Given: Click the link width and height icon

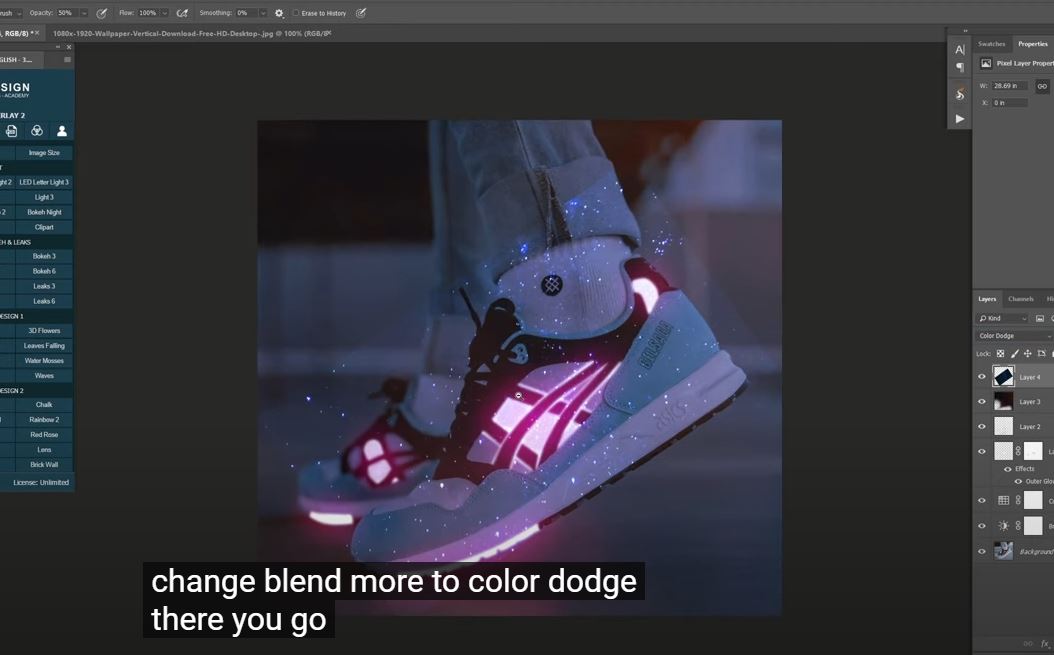Looking at the screenshot, I should [x=1042, y=86].
